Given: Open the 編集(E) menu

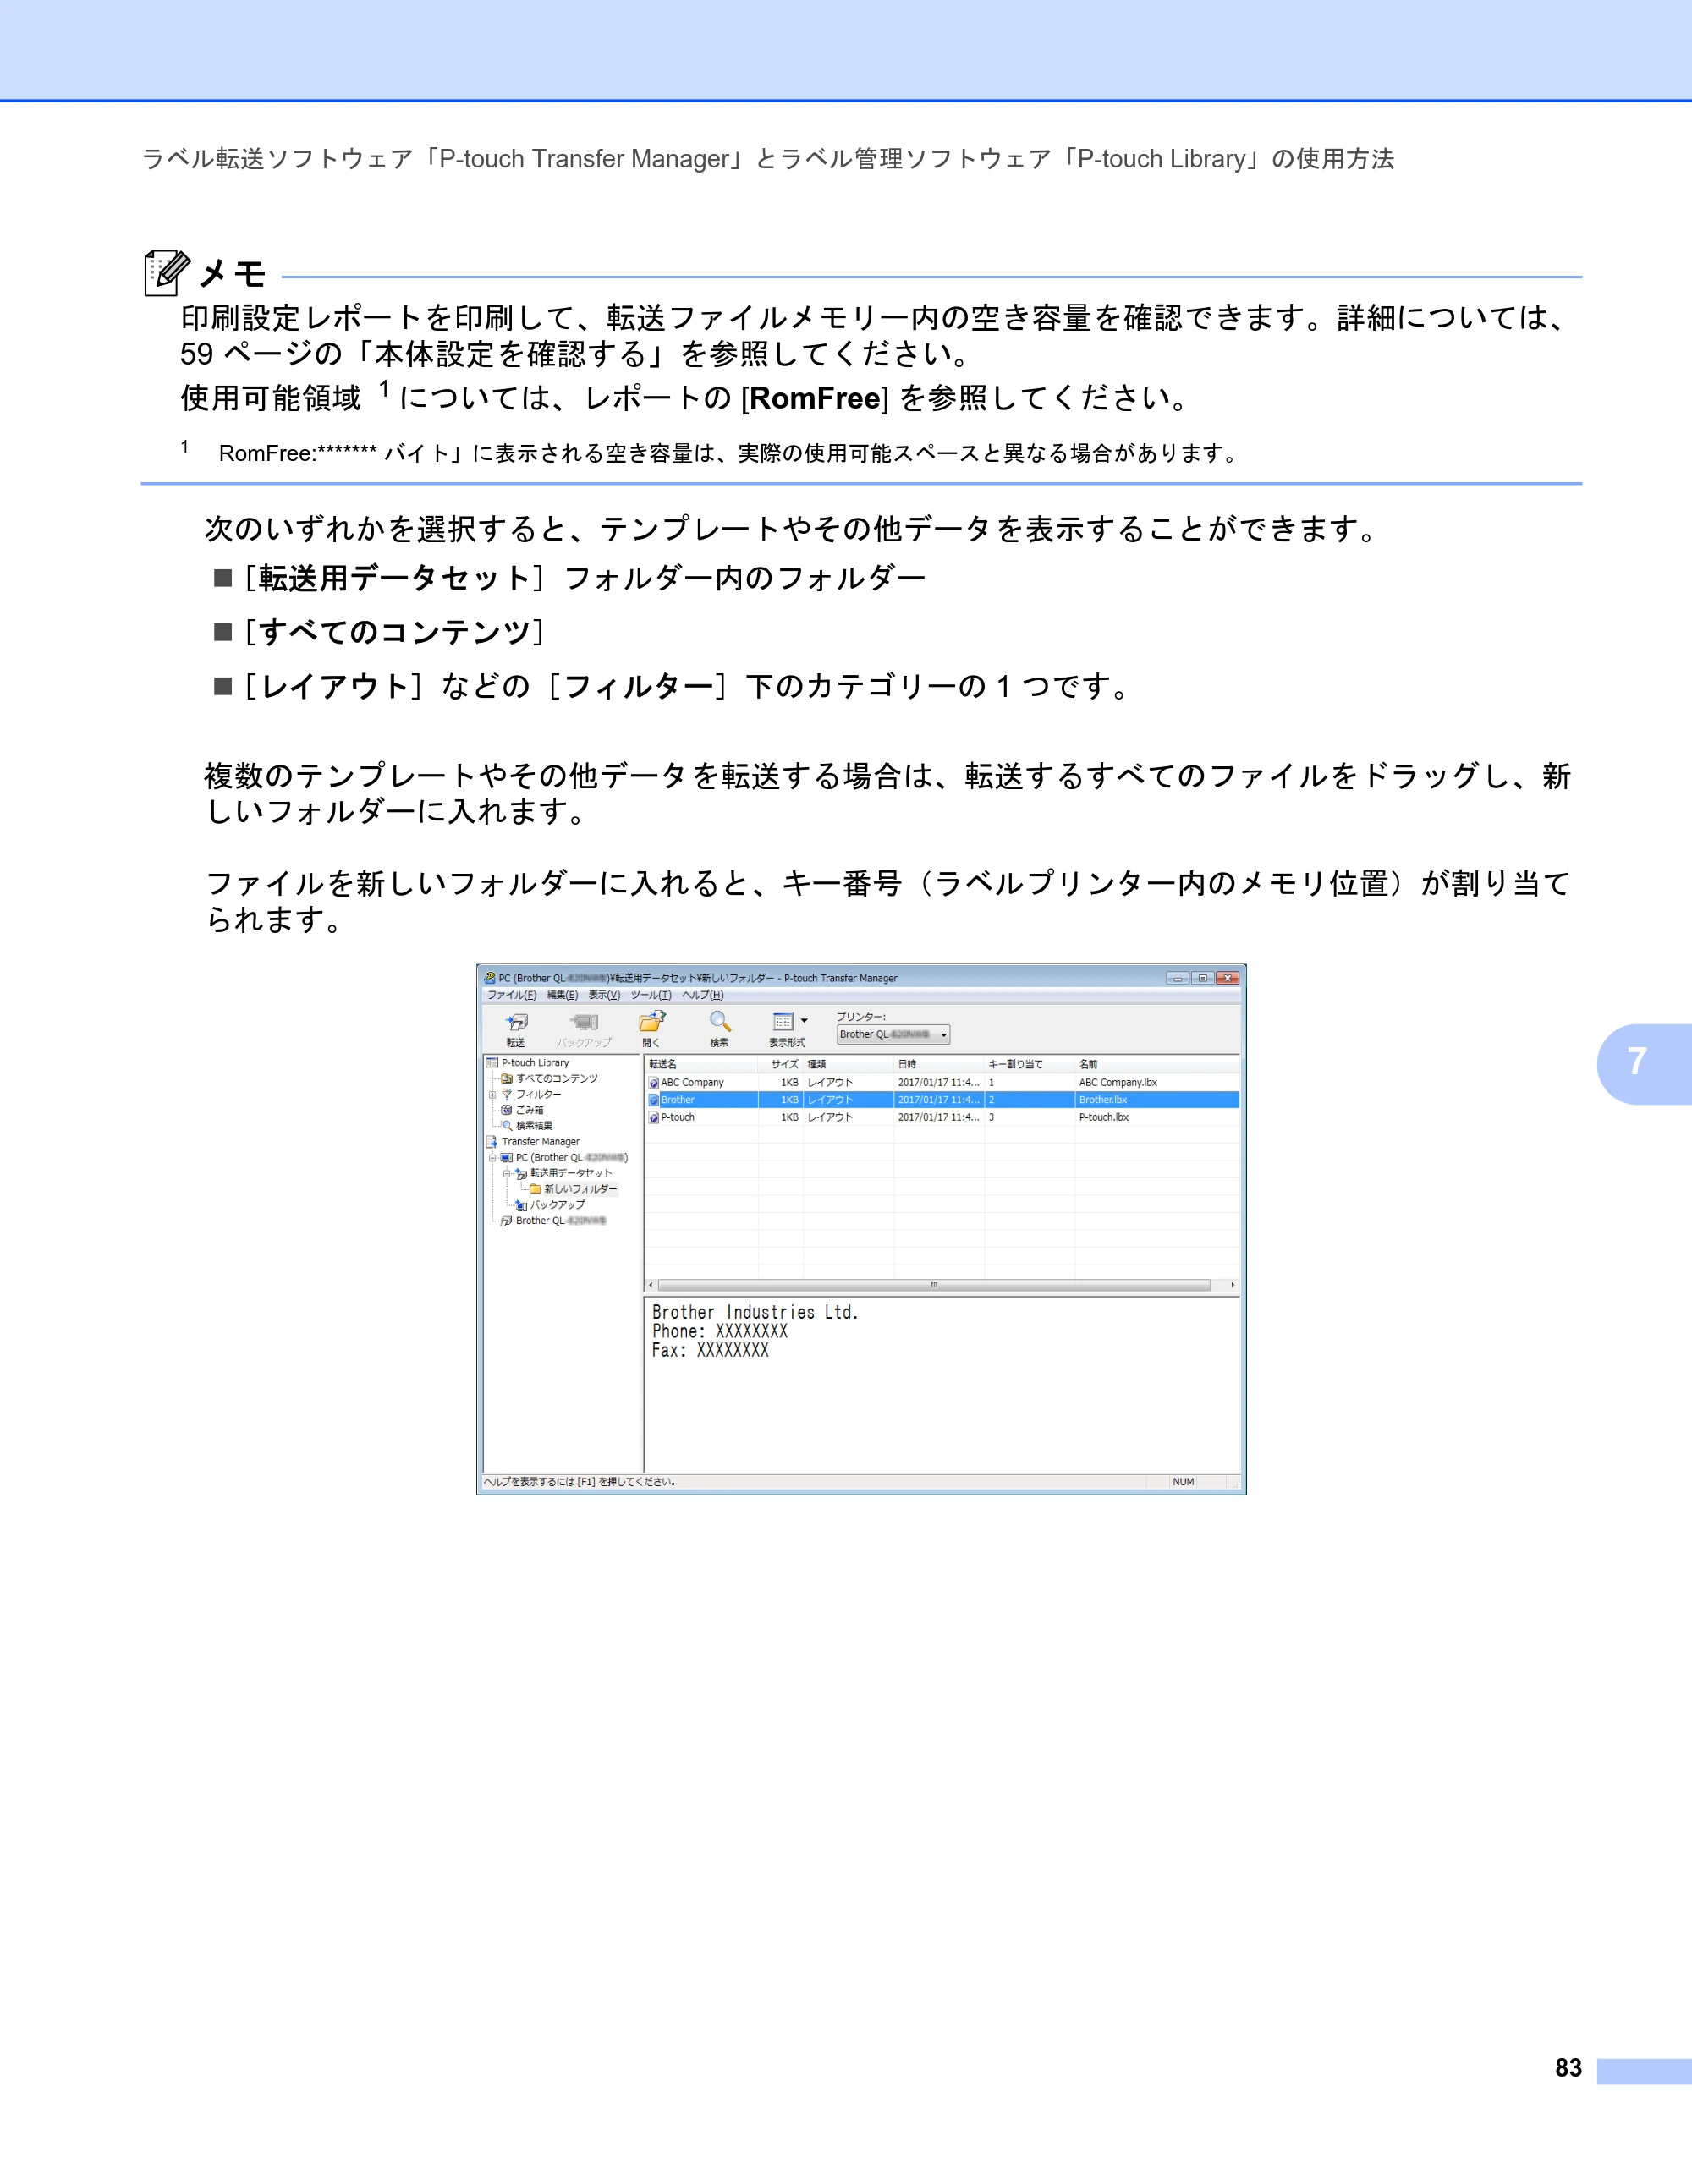Looking at the screenshot, I should [x=562, y=995].
